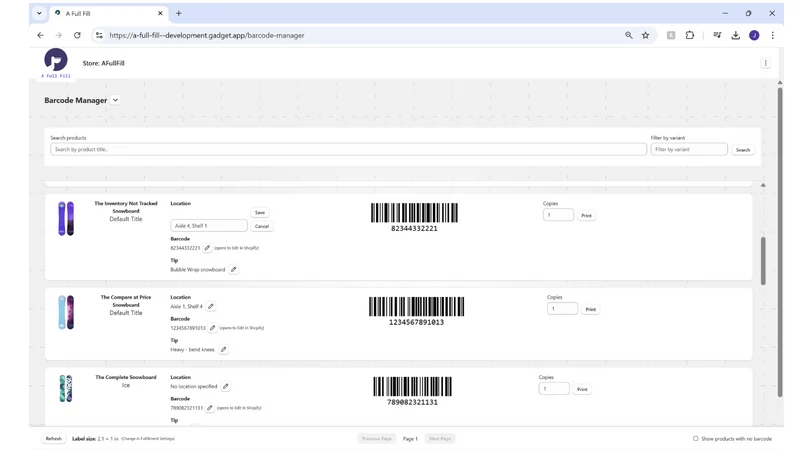Edit barcode 789082321131 pencil icon
Viewport: 800px width, 450px height.
[x=210, y=408]
